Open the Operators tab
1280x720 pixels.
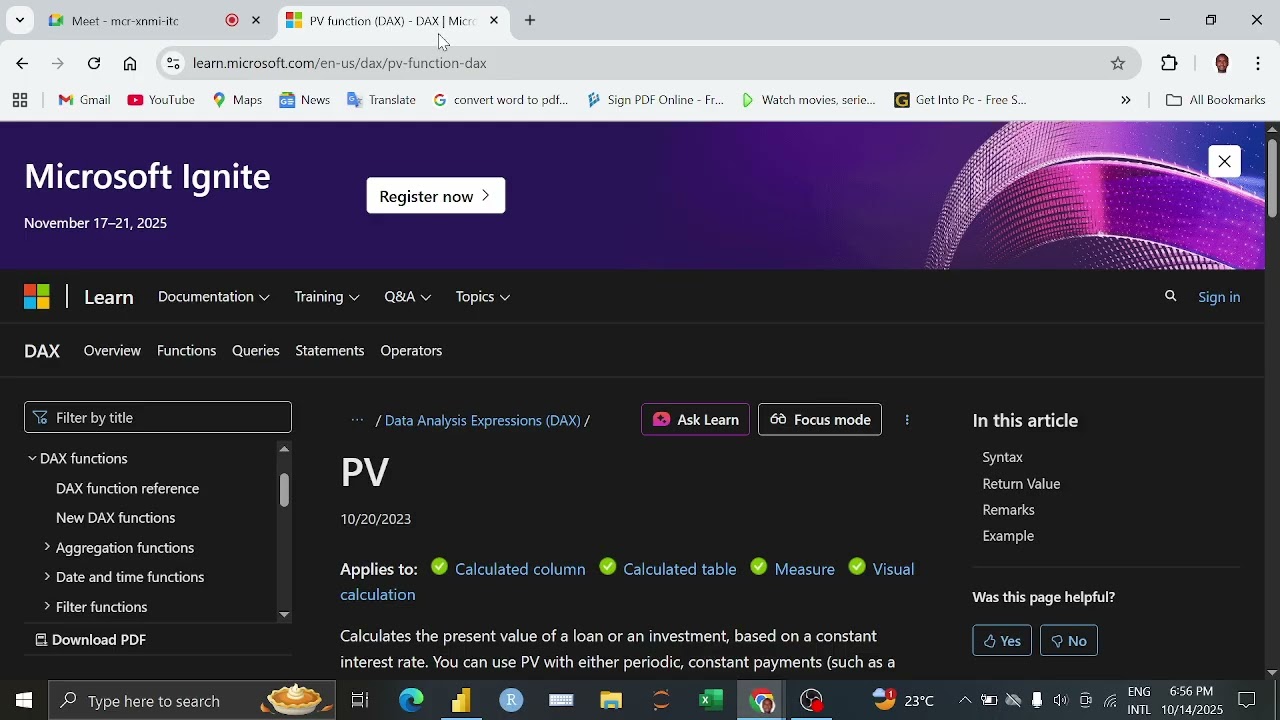(411, 351)
